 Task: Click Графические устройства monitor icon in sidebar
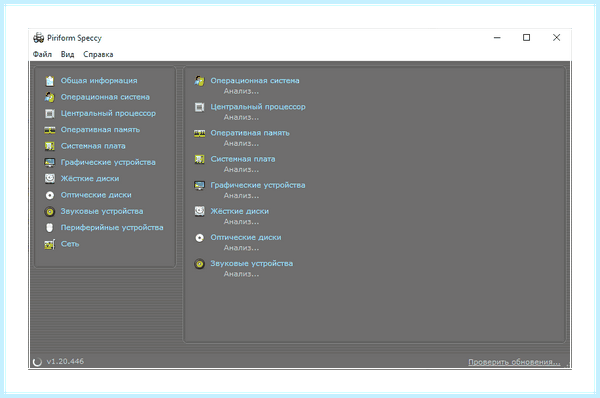tap(50, 163)
